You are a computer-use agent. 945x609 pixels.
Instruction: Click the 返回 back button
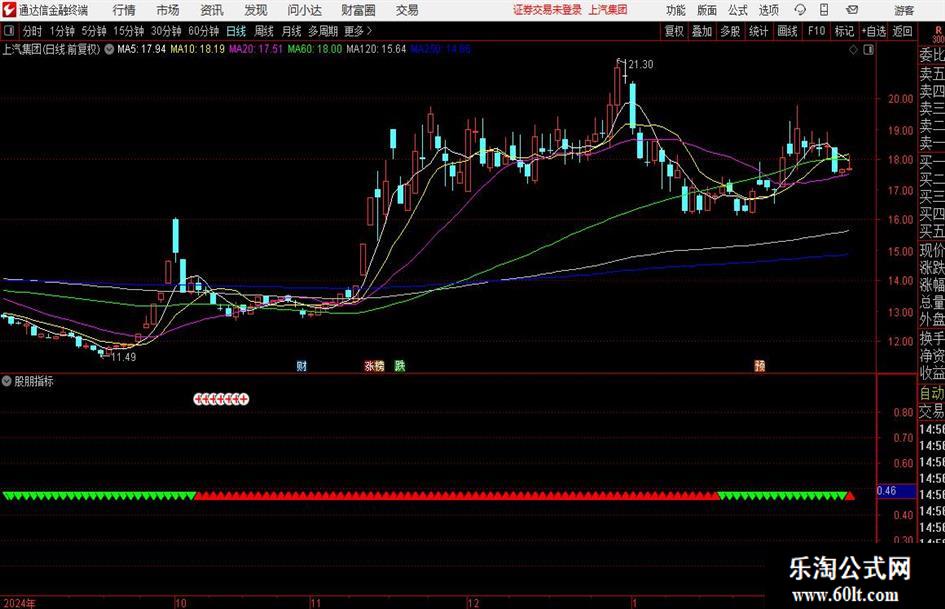(x=902, y=31)
